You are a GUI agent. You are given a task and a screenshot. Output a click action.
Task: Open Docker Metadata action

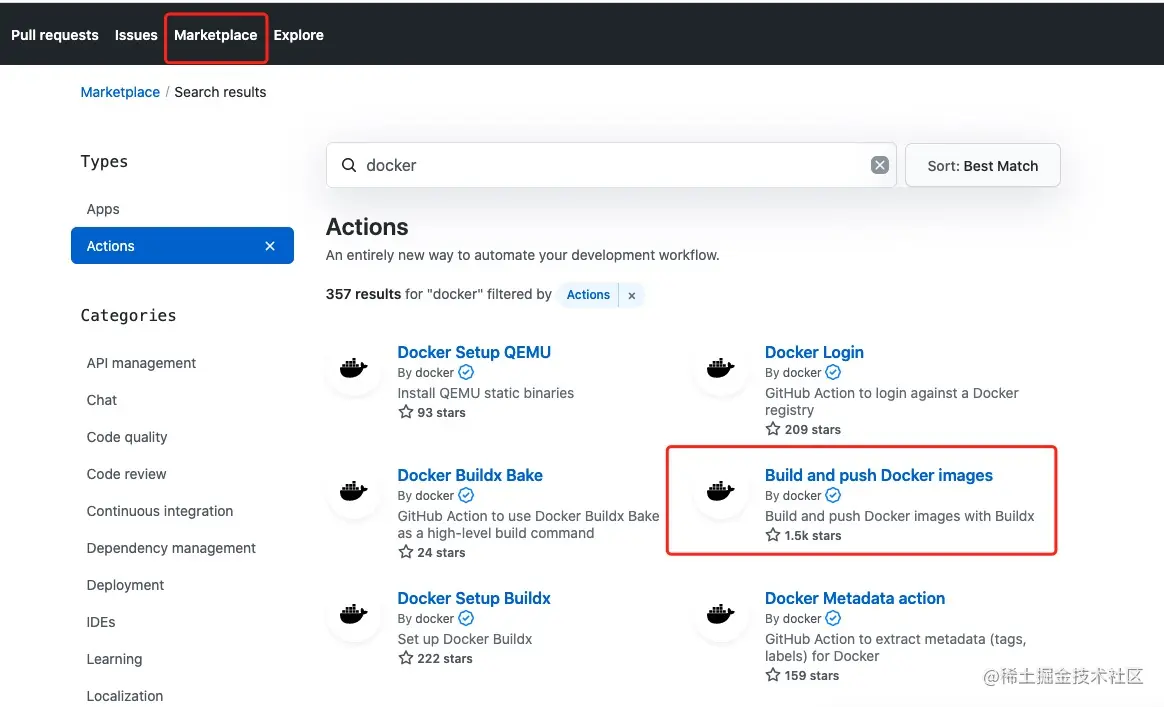click(854, 599)
